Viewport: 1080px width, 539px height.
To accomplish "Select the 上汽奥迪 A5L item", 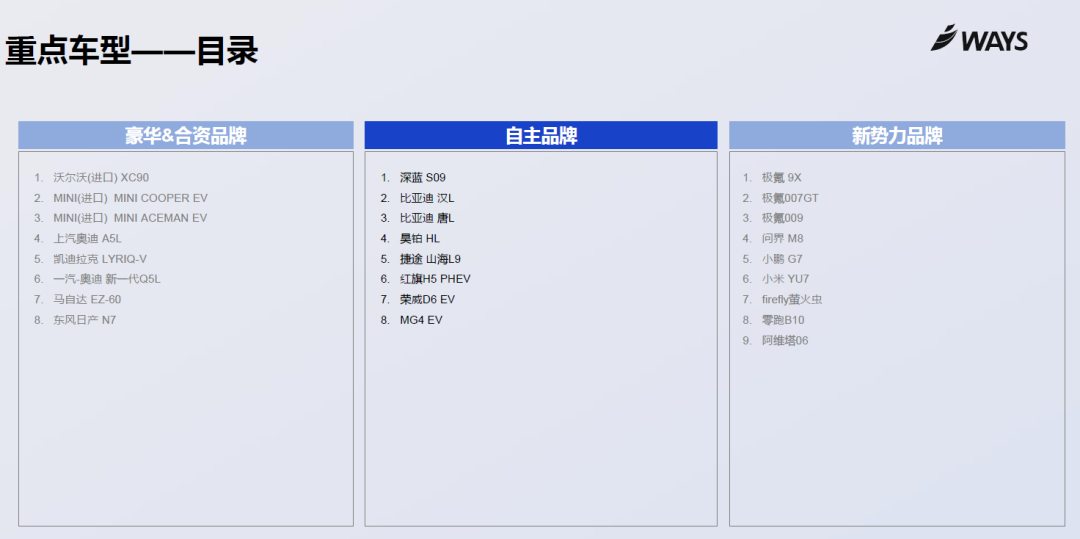I will point(87,239).
